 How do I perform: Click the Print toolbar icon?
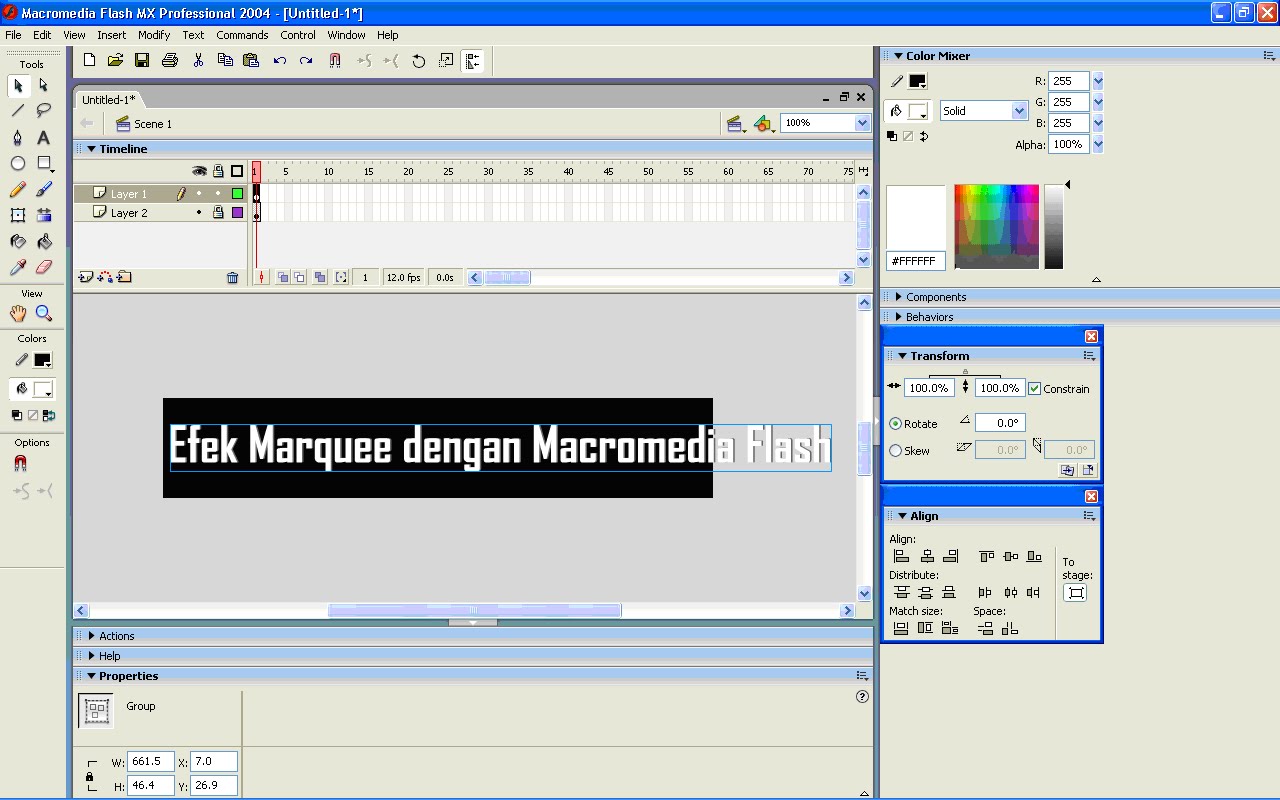(x=170, y=61)
